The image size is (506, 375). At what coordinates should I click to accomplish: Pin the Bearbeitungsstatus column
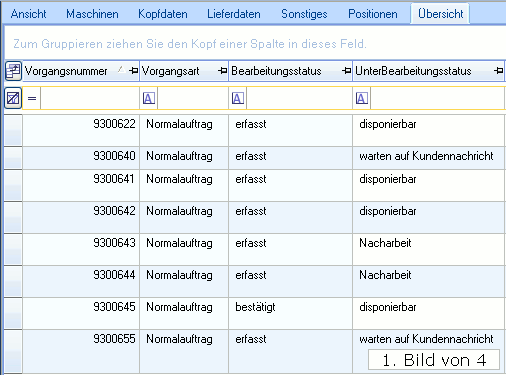[347, 71]
